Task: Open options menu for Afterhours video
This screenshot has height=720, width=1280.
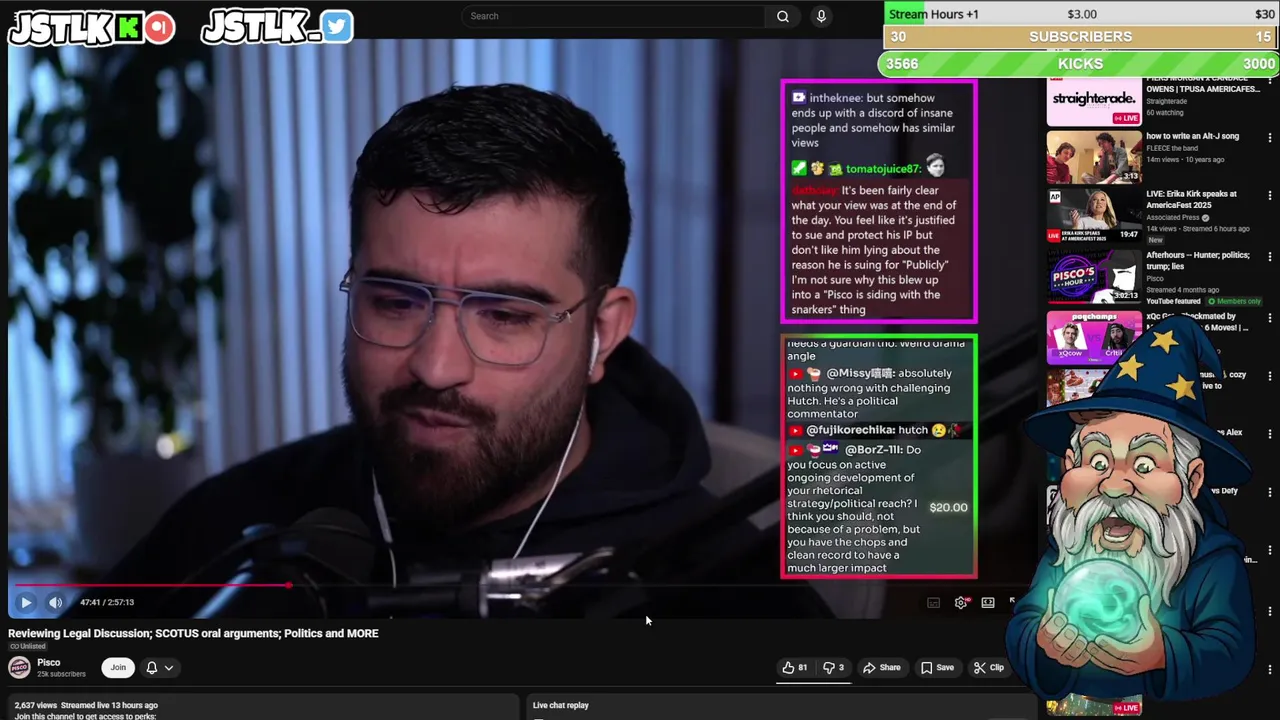Action: pos(1270,257)
